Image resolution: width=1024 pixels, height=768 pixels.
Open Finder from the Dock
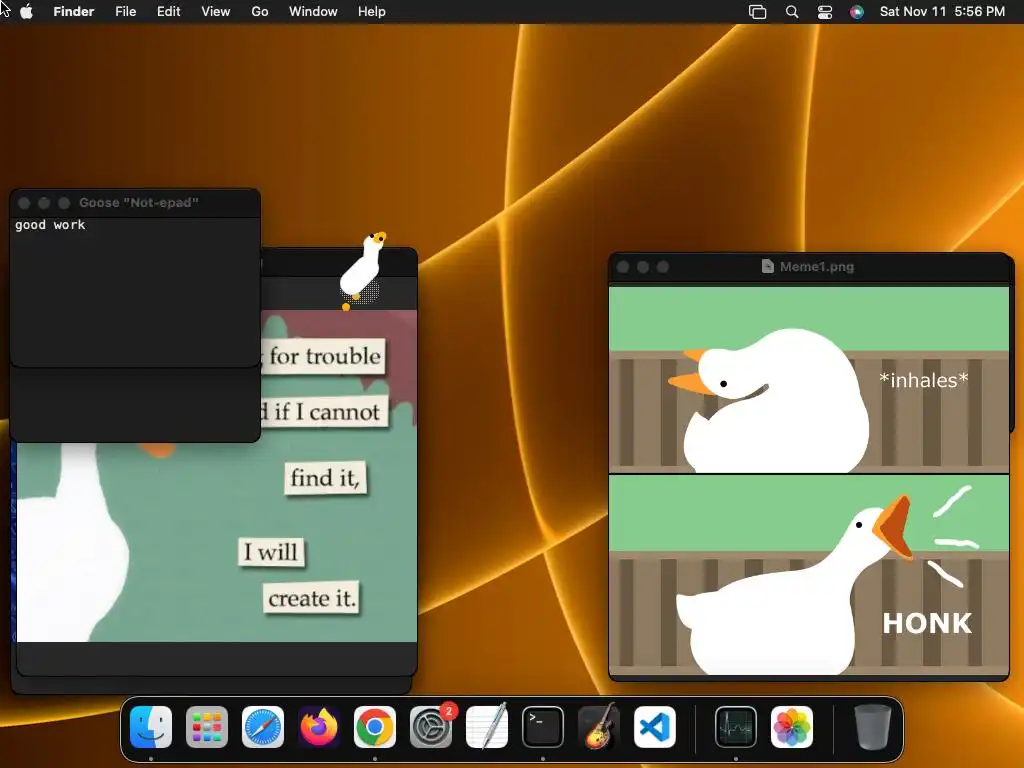[151, 727]
